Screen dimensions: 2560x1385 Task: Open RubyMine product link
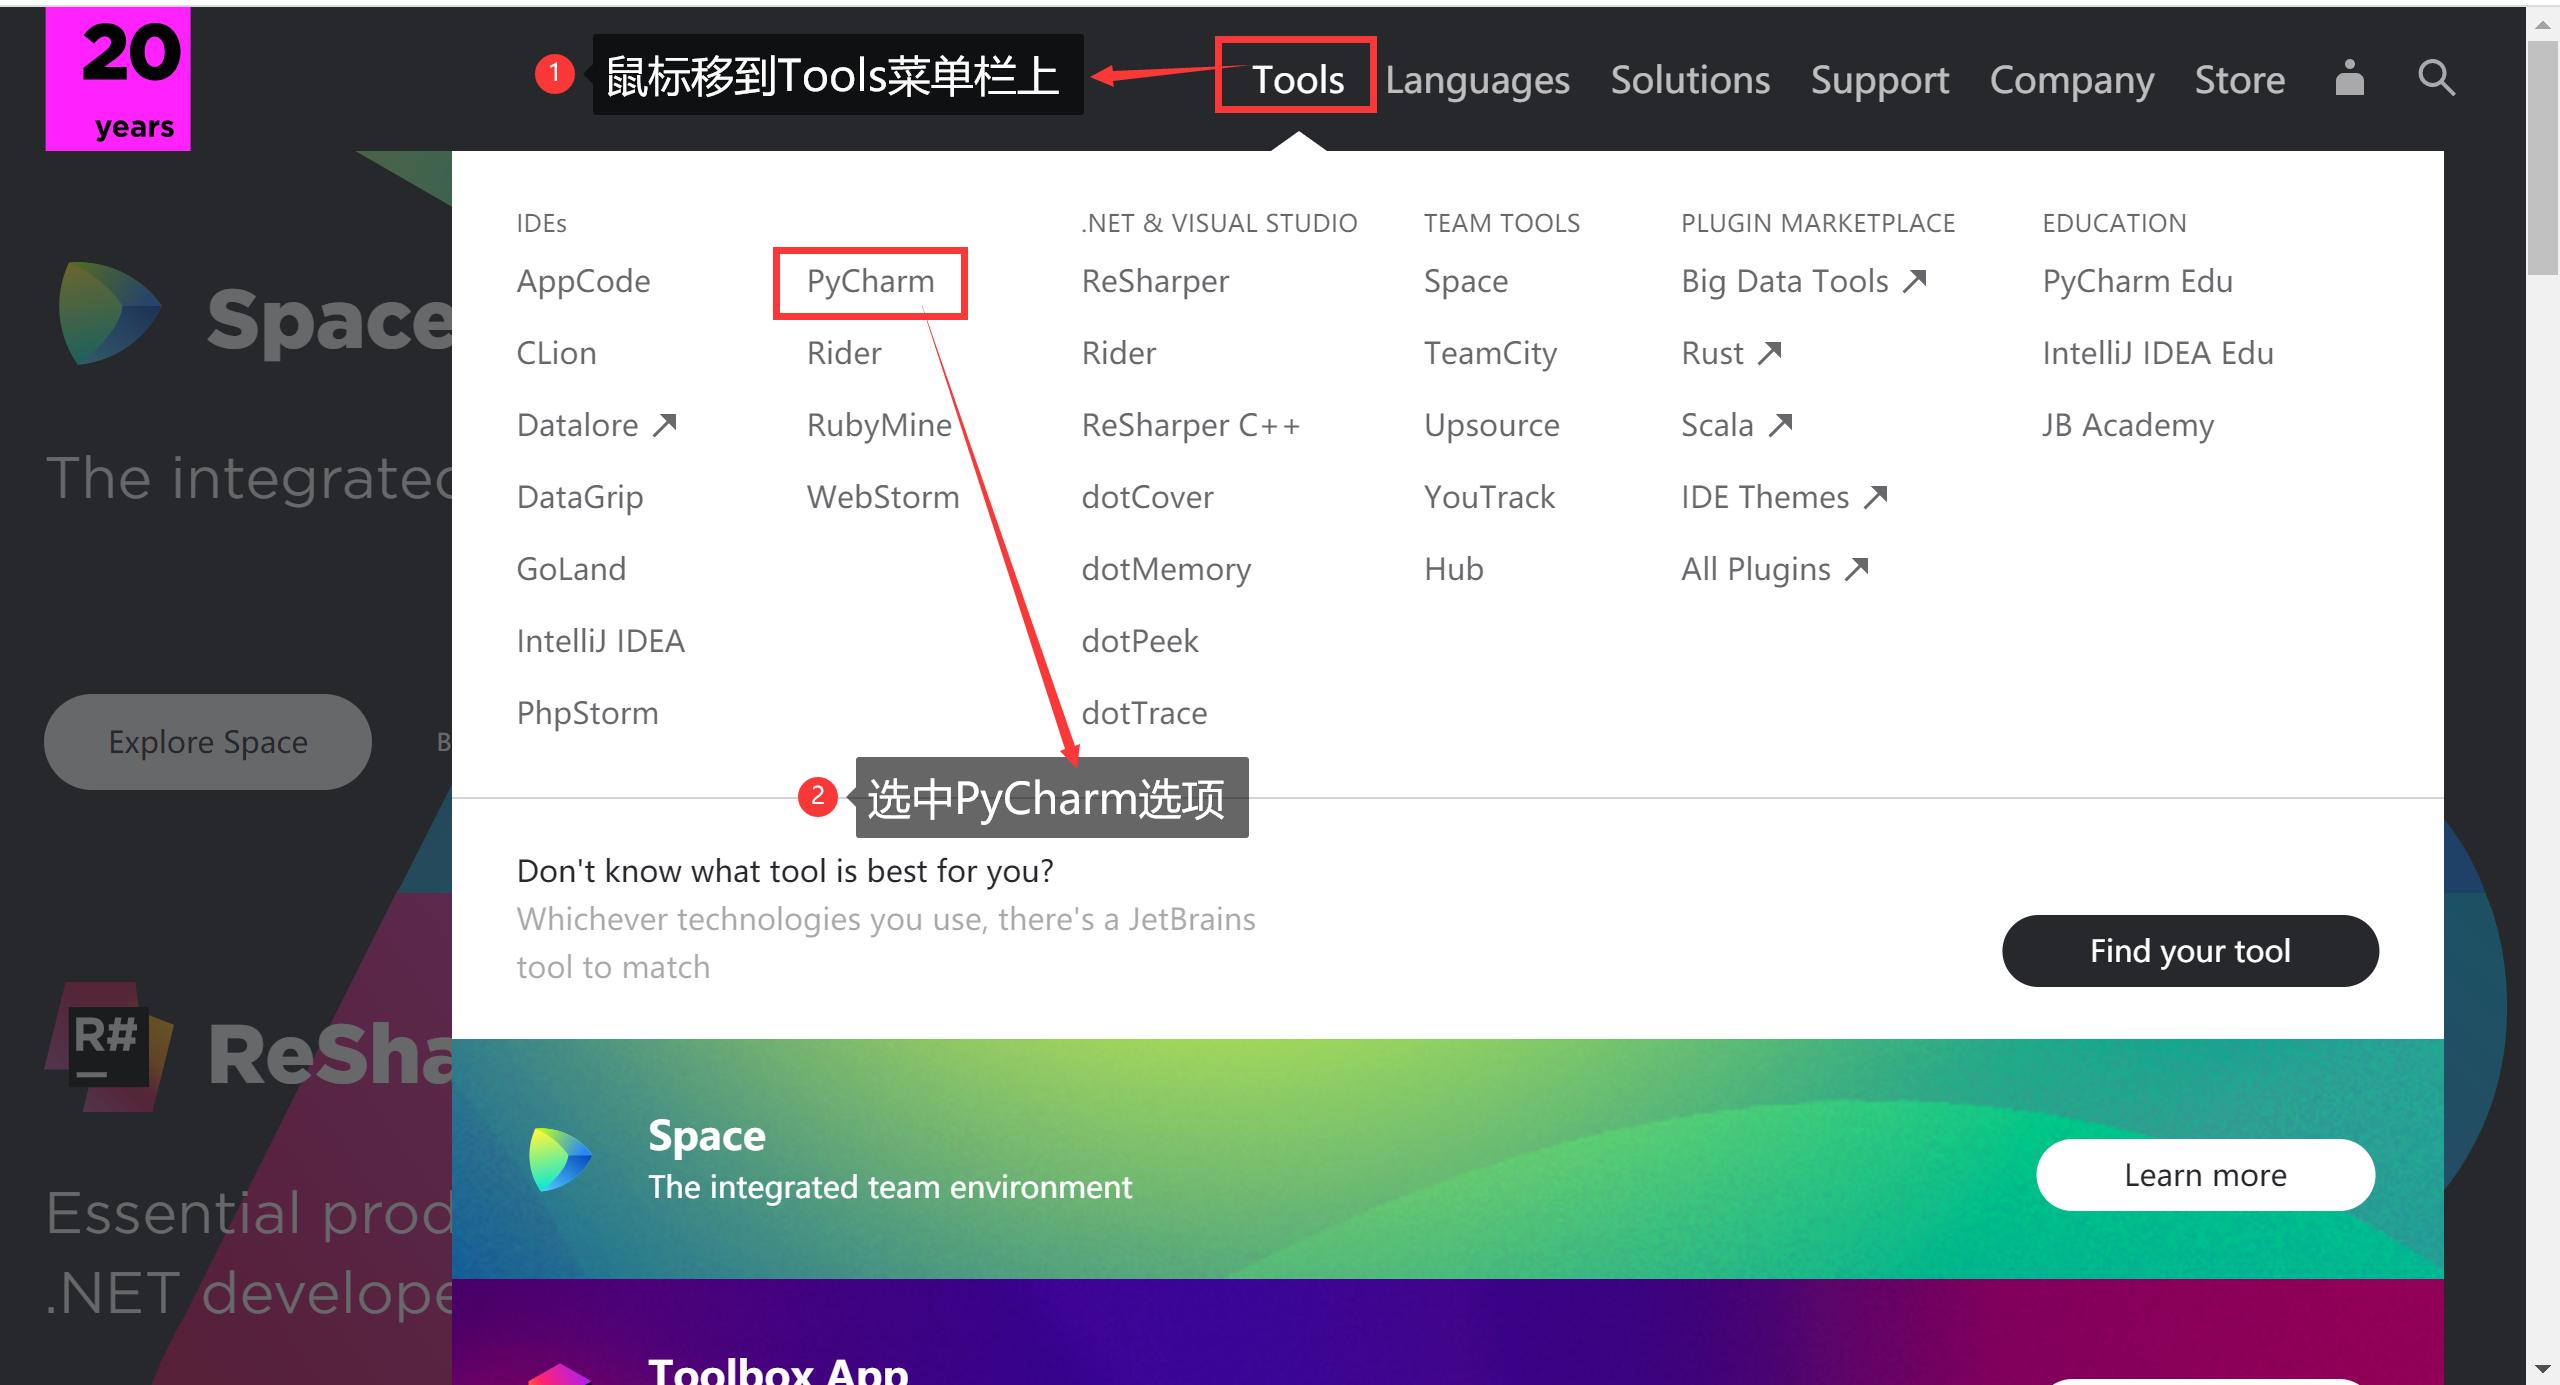point(879,426)
